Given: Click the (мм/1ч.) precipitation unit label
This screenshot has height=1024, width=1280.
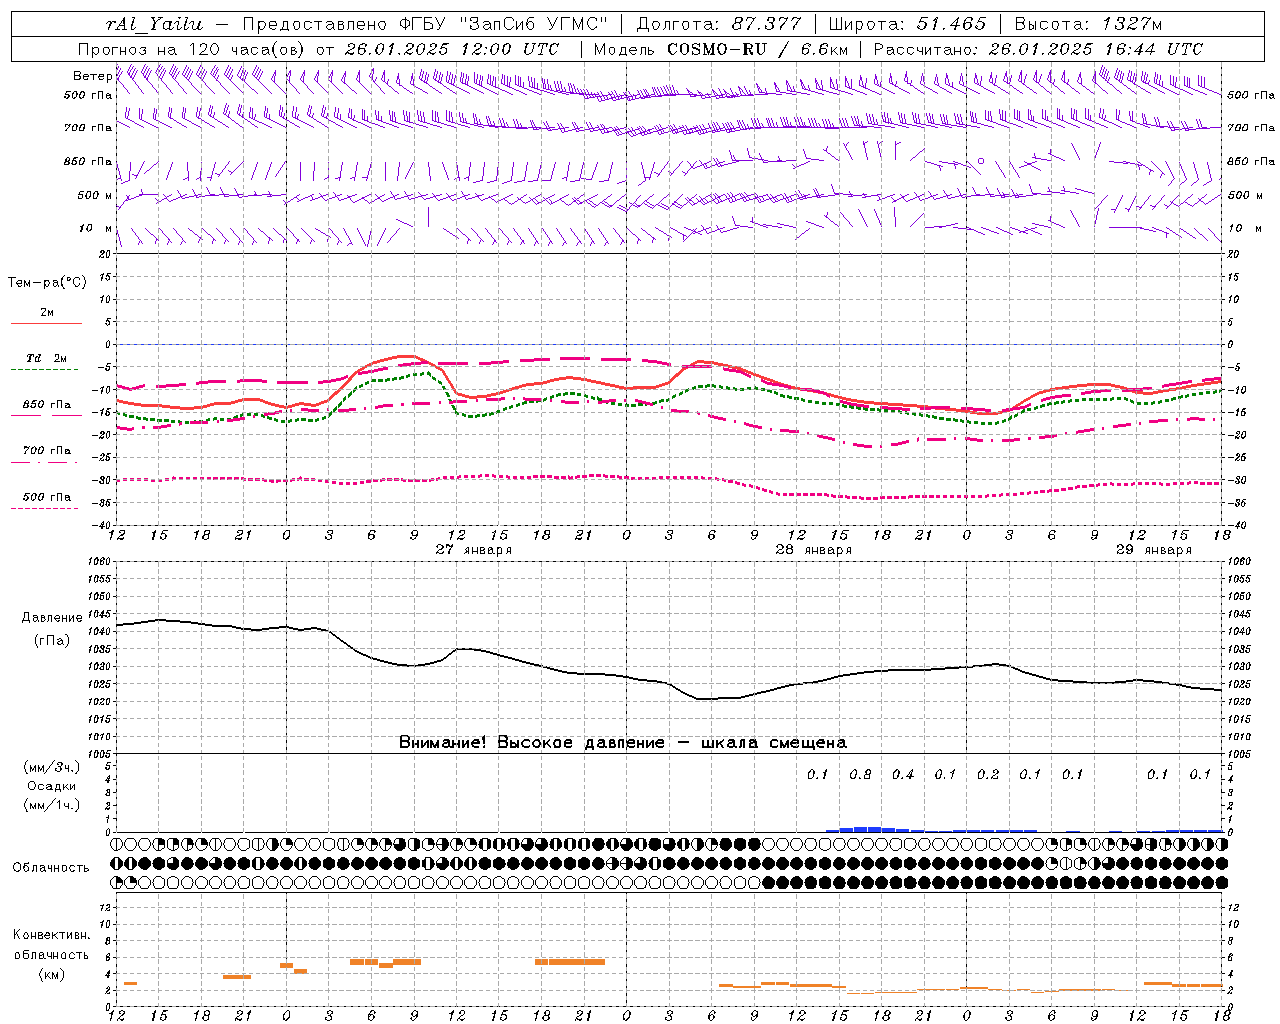Looking at the screenshot, I should pos(51,805).
